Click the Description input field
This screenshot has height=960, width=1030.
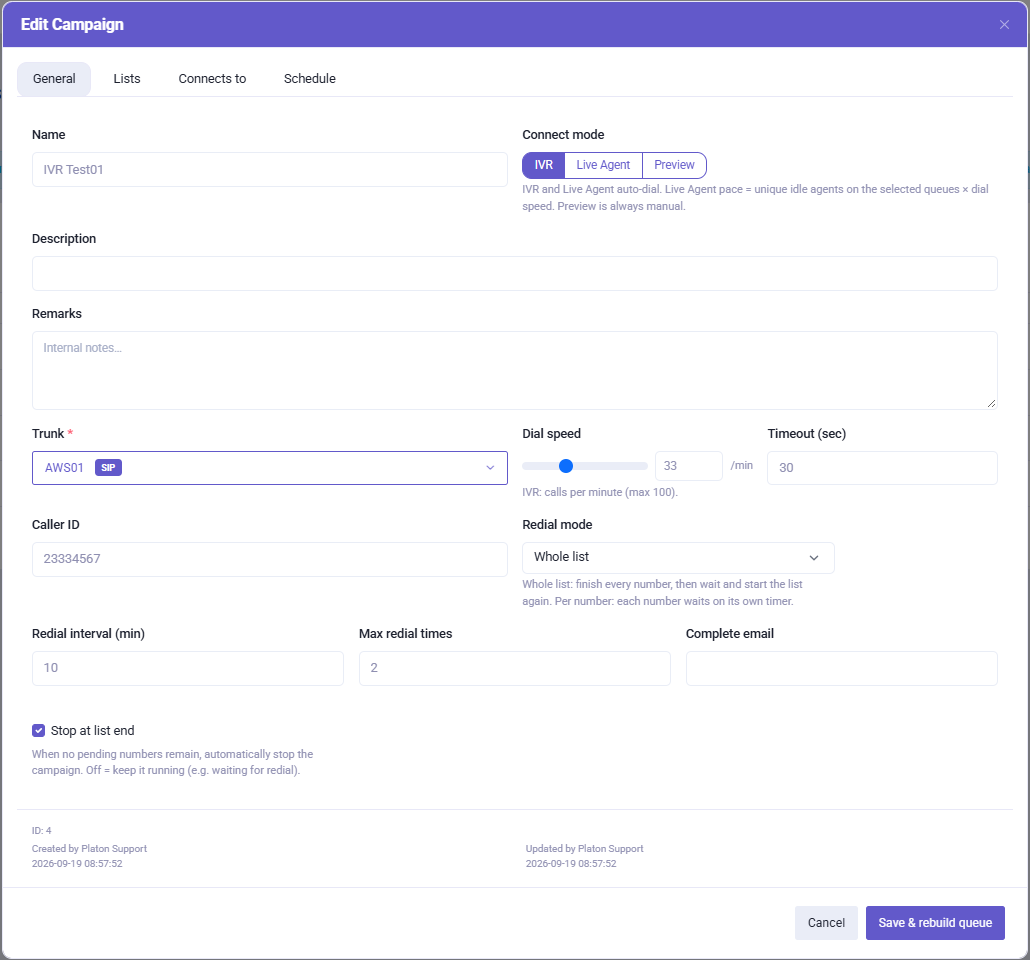(x=514, y=273)
